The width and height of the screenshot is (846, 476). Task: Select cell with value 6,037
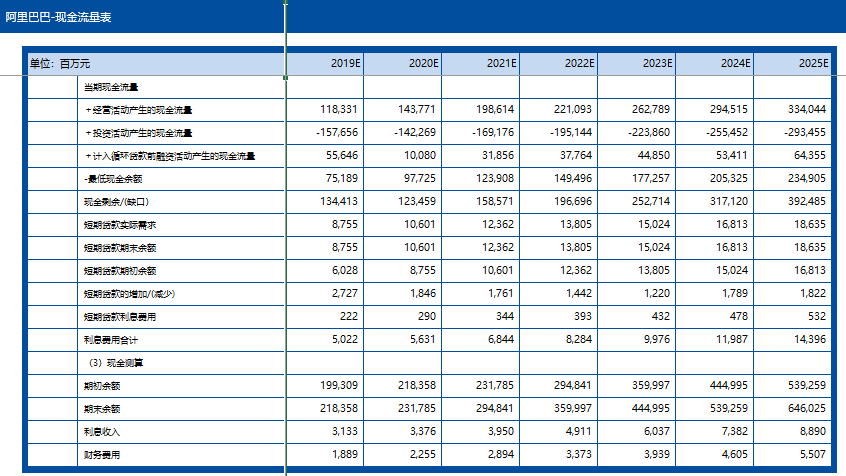click(637, 432)
